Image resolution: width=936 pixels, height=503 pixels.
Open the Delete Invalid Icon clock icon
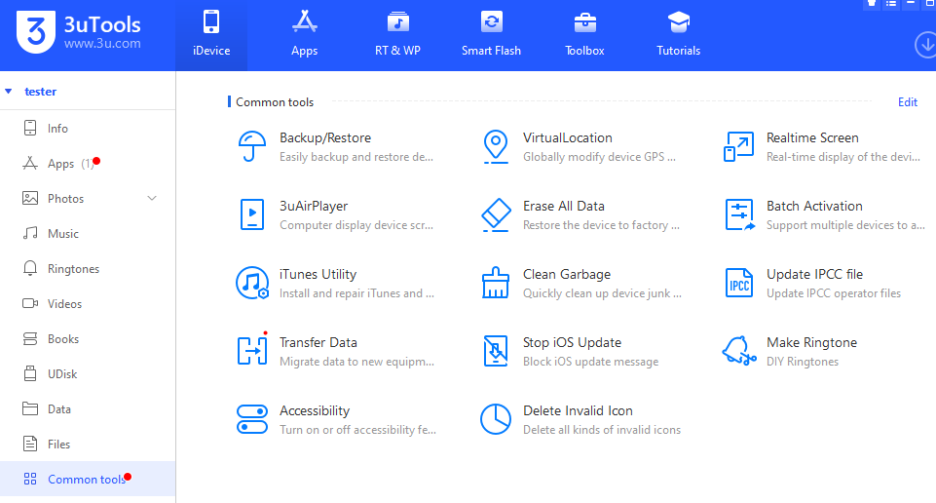click(x=495, y=419)
